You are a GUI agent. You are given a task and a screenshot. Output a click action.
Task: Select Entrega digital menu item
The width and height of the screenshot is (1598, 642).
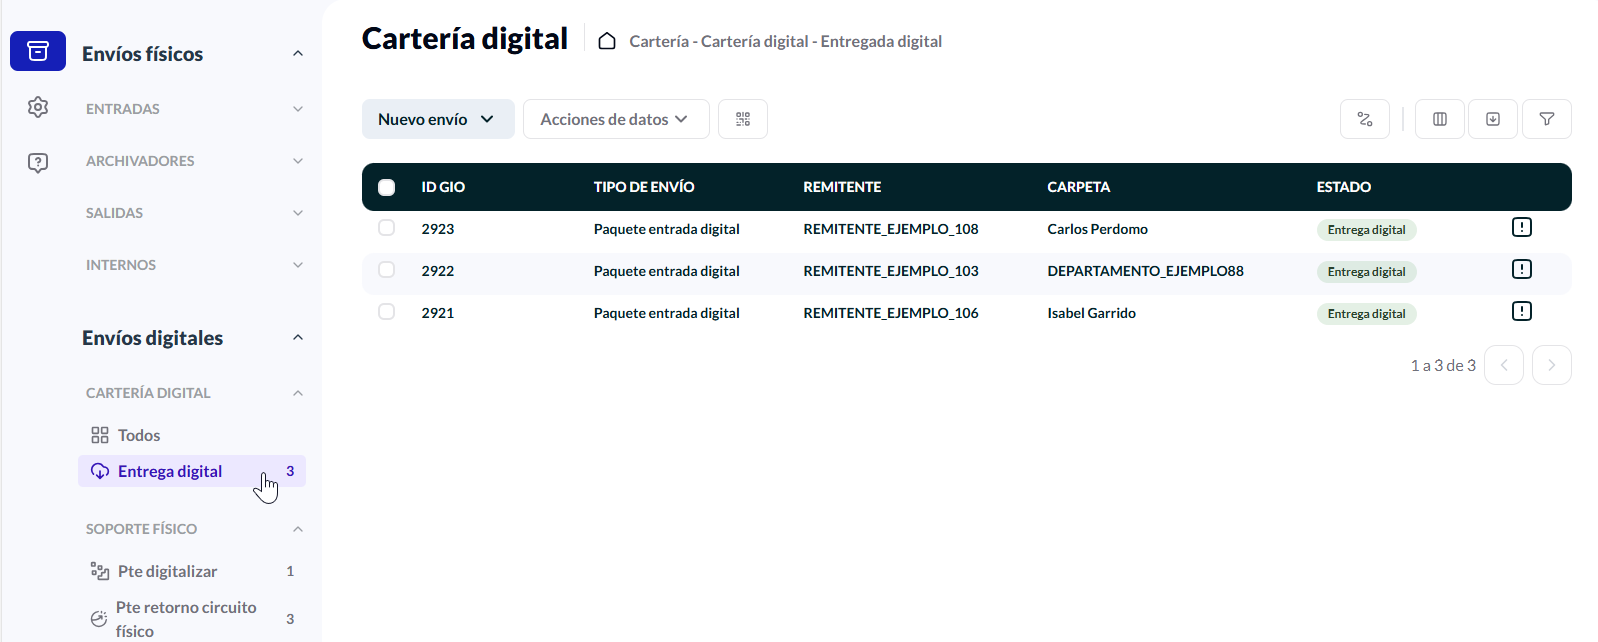(192, 471)
